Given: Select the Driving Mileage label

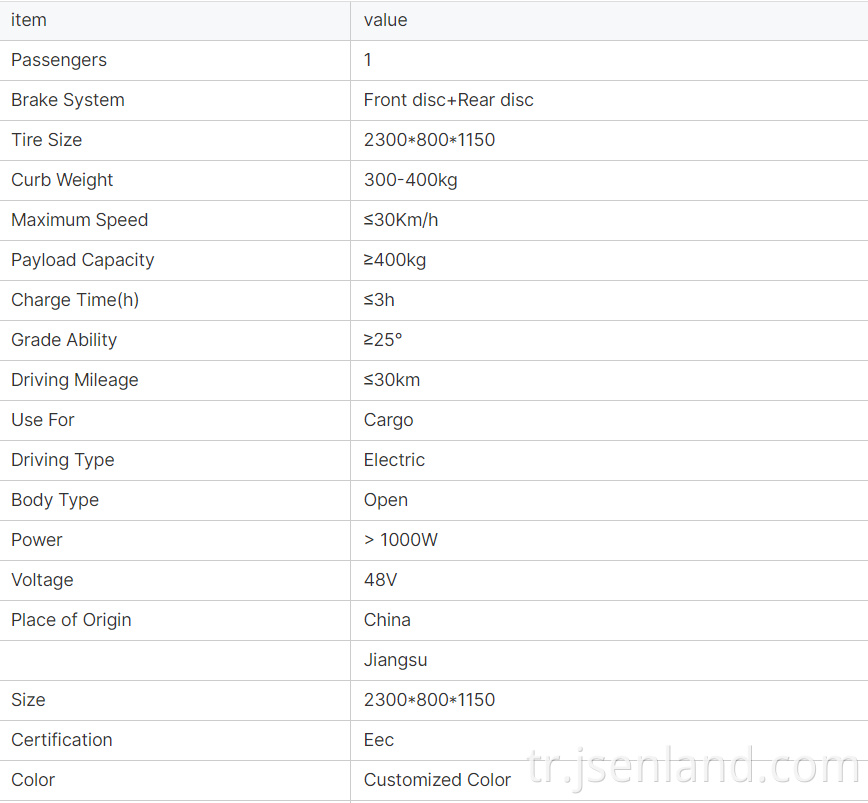Looking at the screenshot, I should 75,380.
